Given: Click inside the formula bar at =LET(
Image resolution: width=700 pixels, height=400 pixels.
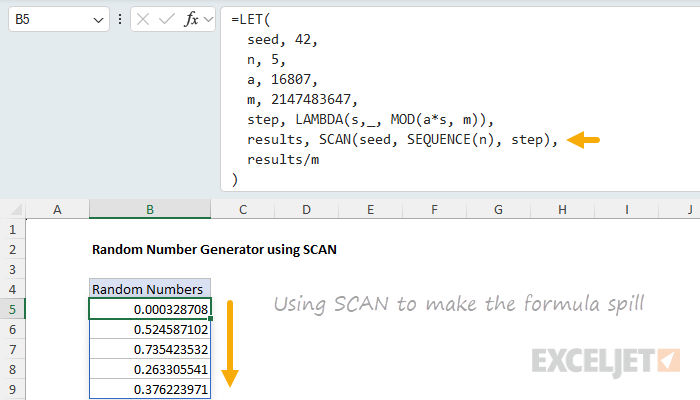Looking at the screenshot, I should tap(250, 19).
